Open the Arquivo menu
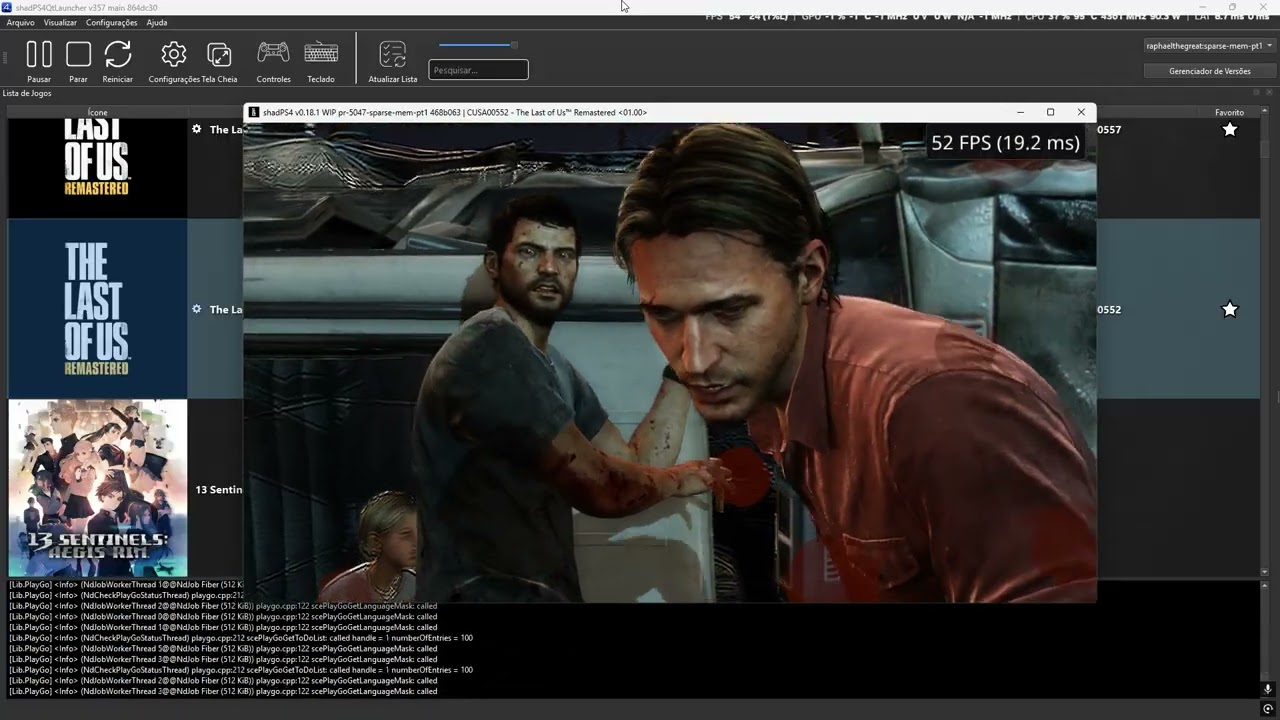This screenshot has height=720, width=1280. point(20,22)
